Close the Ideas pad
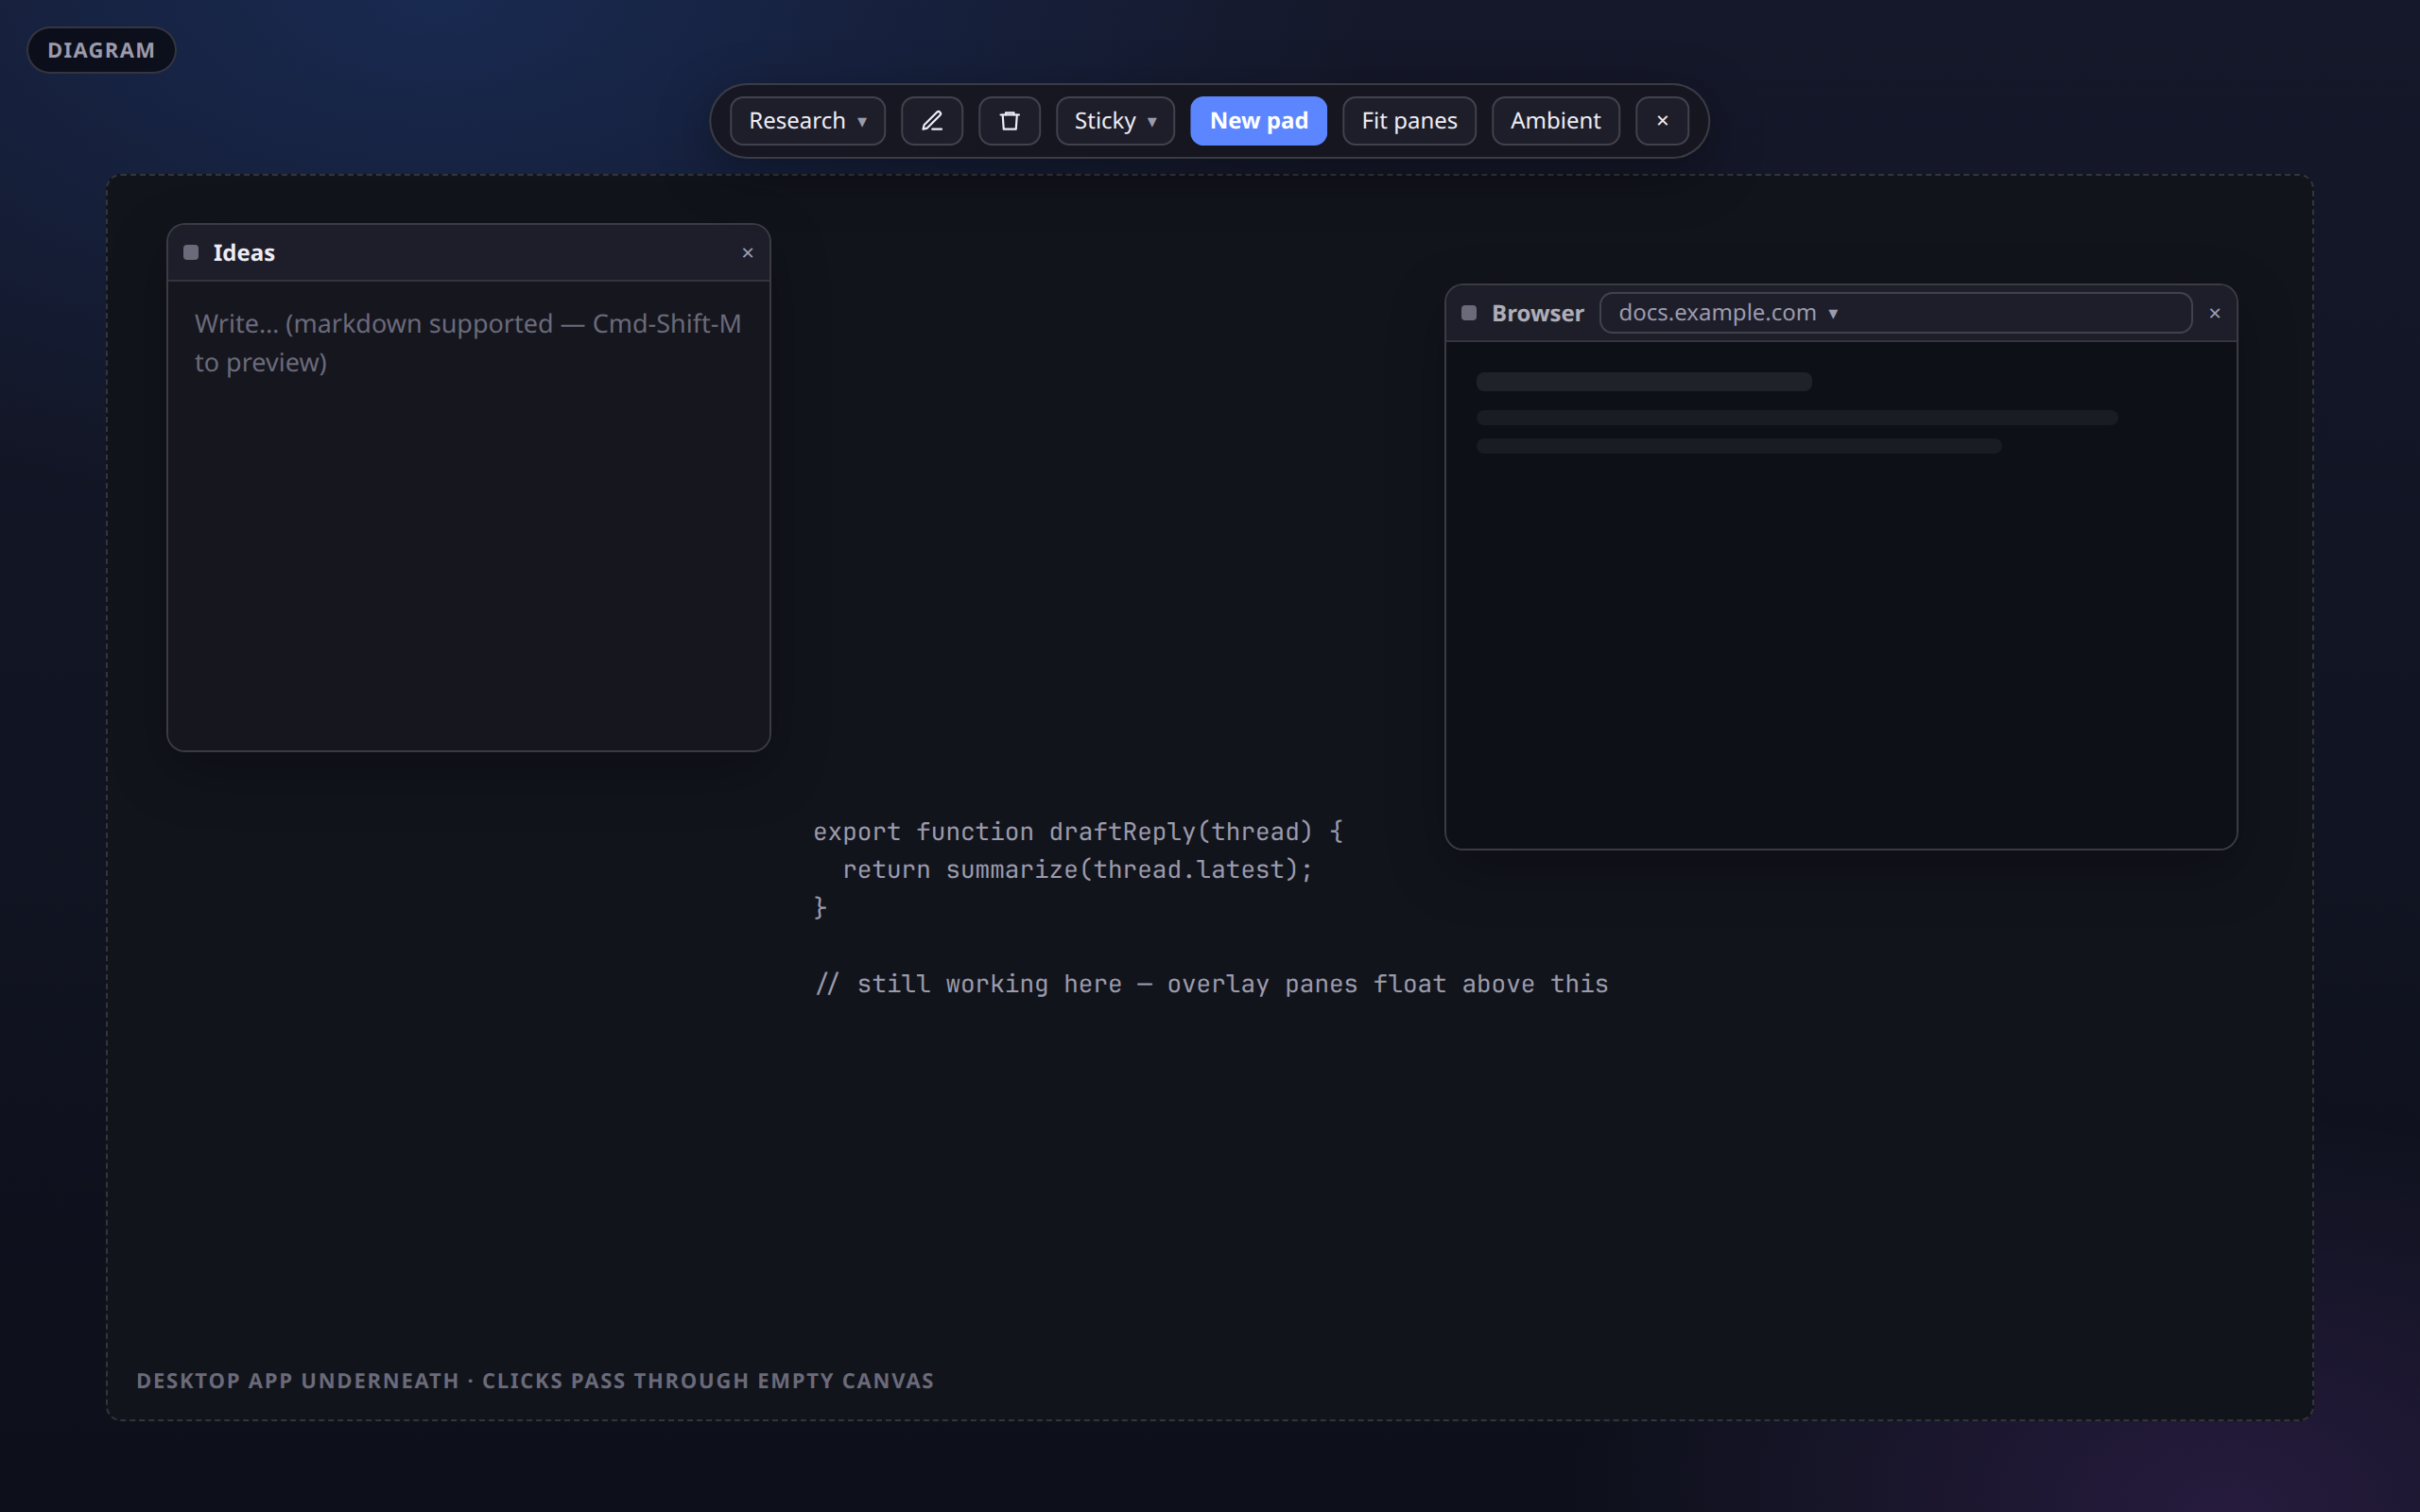Screen dimensions: 2420x1512 747,253
